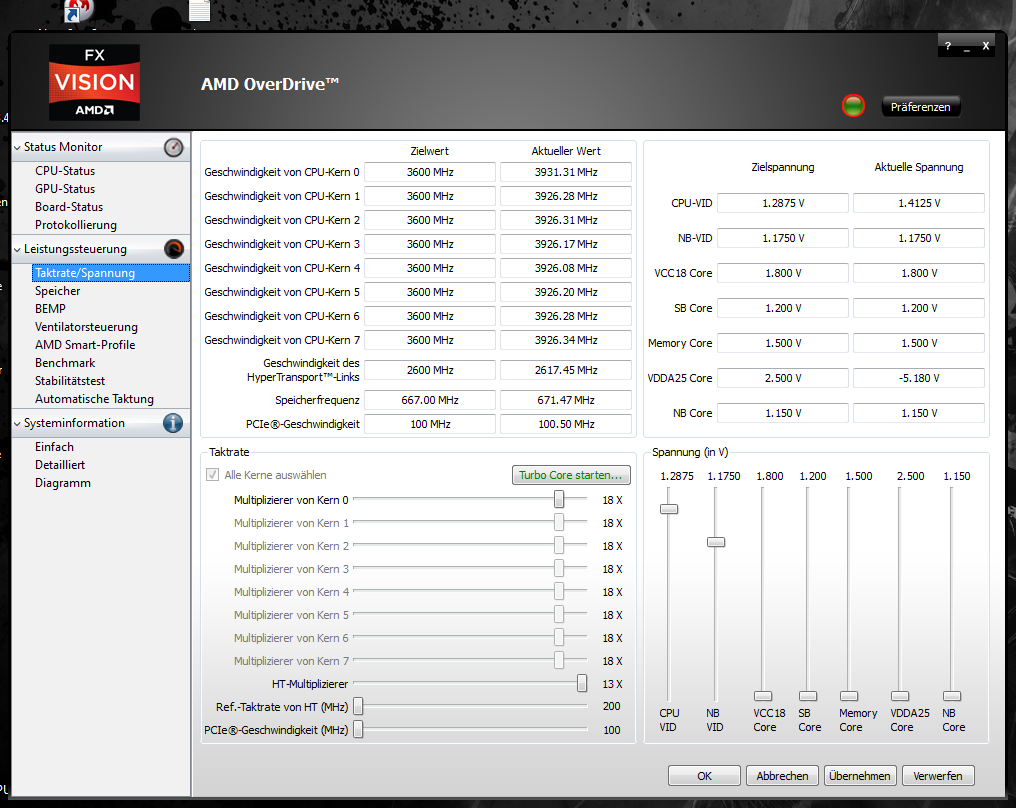Open Automatische Taktung page
1016x808 pixels.
(94, 399)
